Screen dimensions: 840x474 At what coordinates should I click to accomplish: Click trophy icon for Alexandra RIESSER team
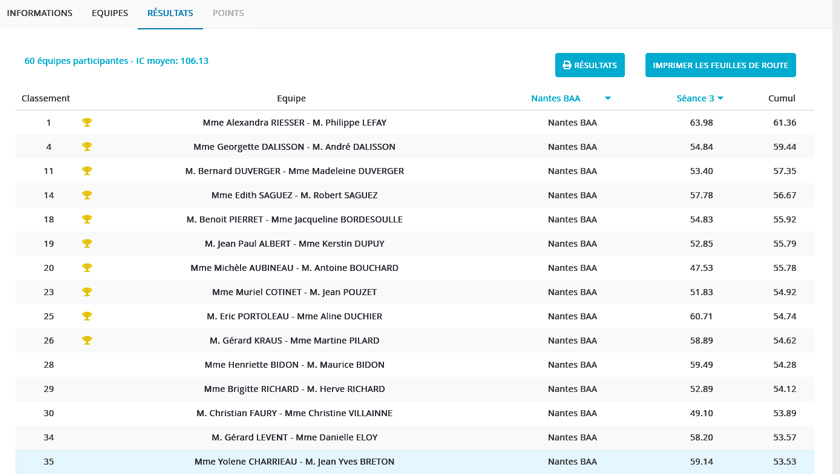pos(87,123)
